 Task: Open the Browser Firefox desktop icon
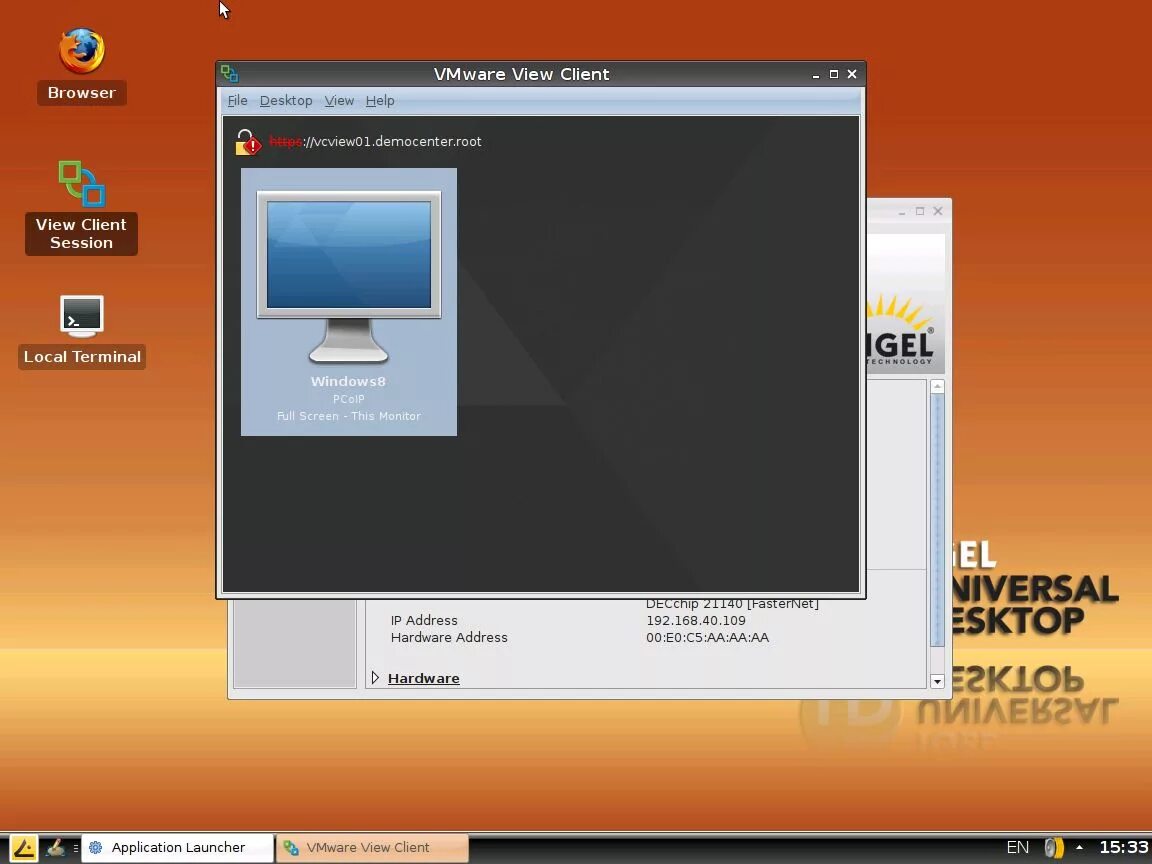pyautogui.click(x=82, y=51)
